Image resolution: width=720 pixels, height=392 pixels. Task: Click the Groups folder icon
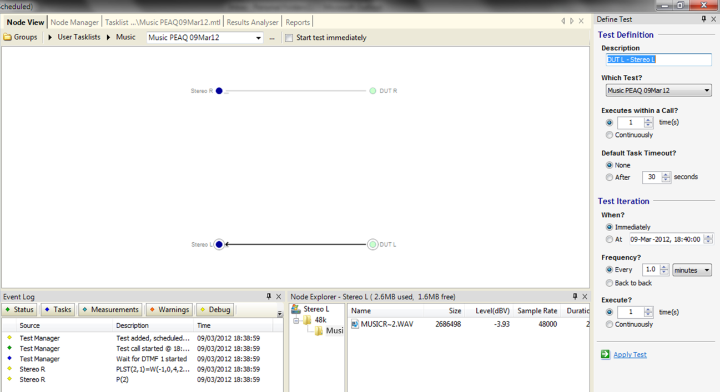coord(8,37)
